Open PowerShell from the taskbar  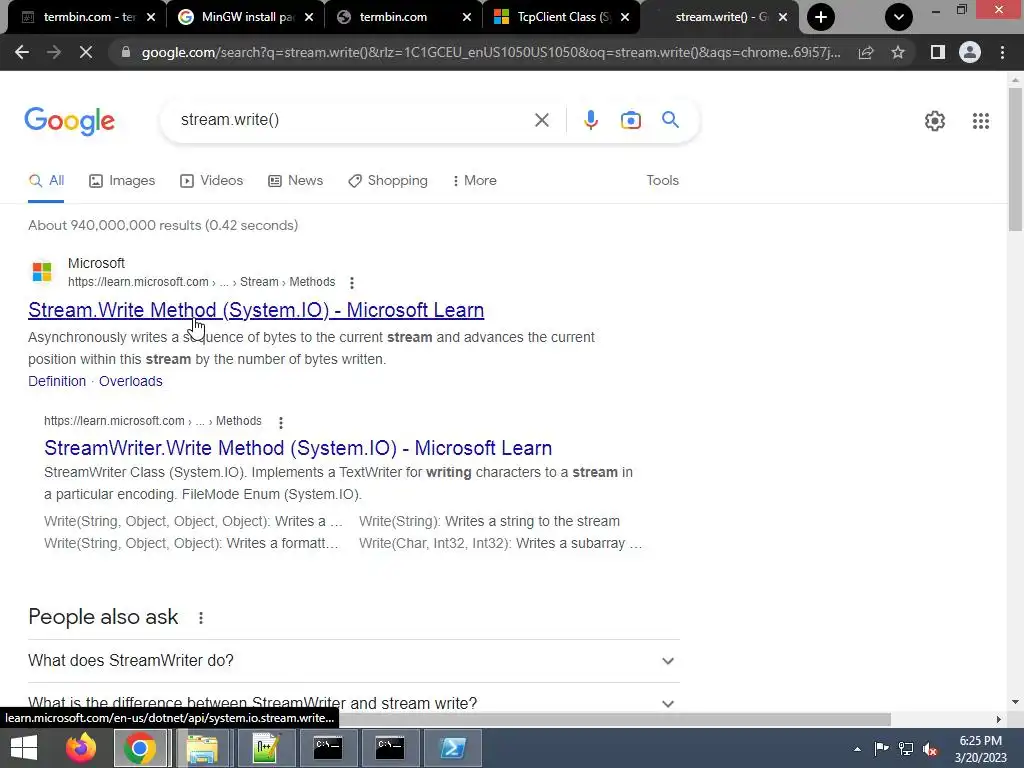(453, 748)
